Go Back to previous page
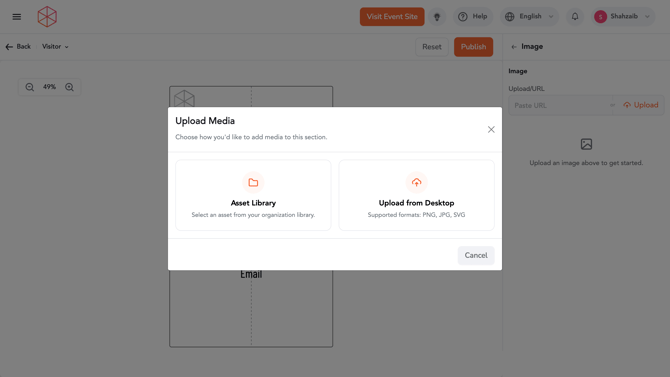670x377 pixels. point(18,47)
